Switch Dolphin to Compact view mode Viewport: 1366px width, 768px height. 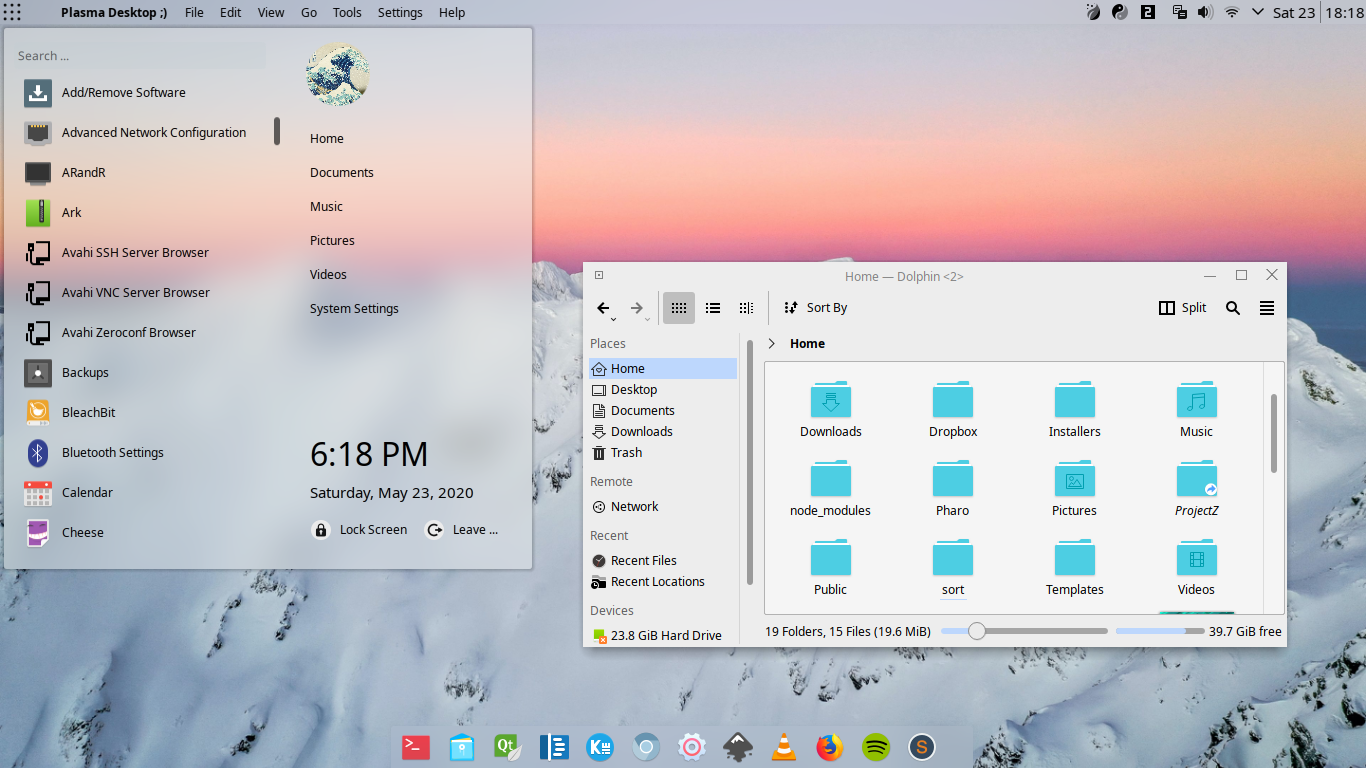click(x=713, y=308)
